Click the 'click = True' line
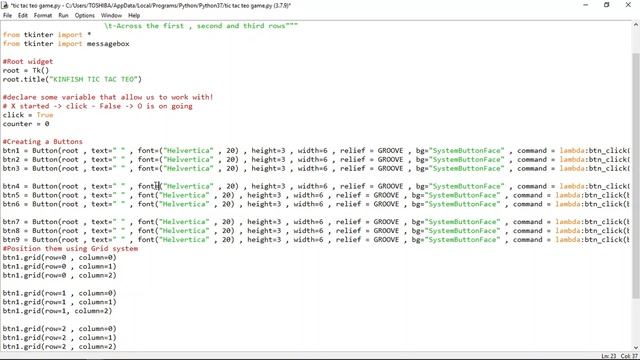Screen dimensions: 640x360 tap(28, 115)
